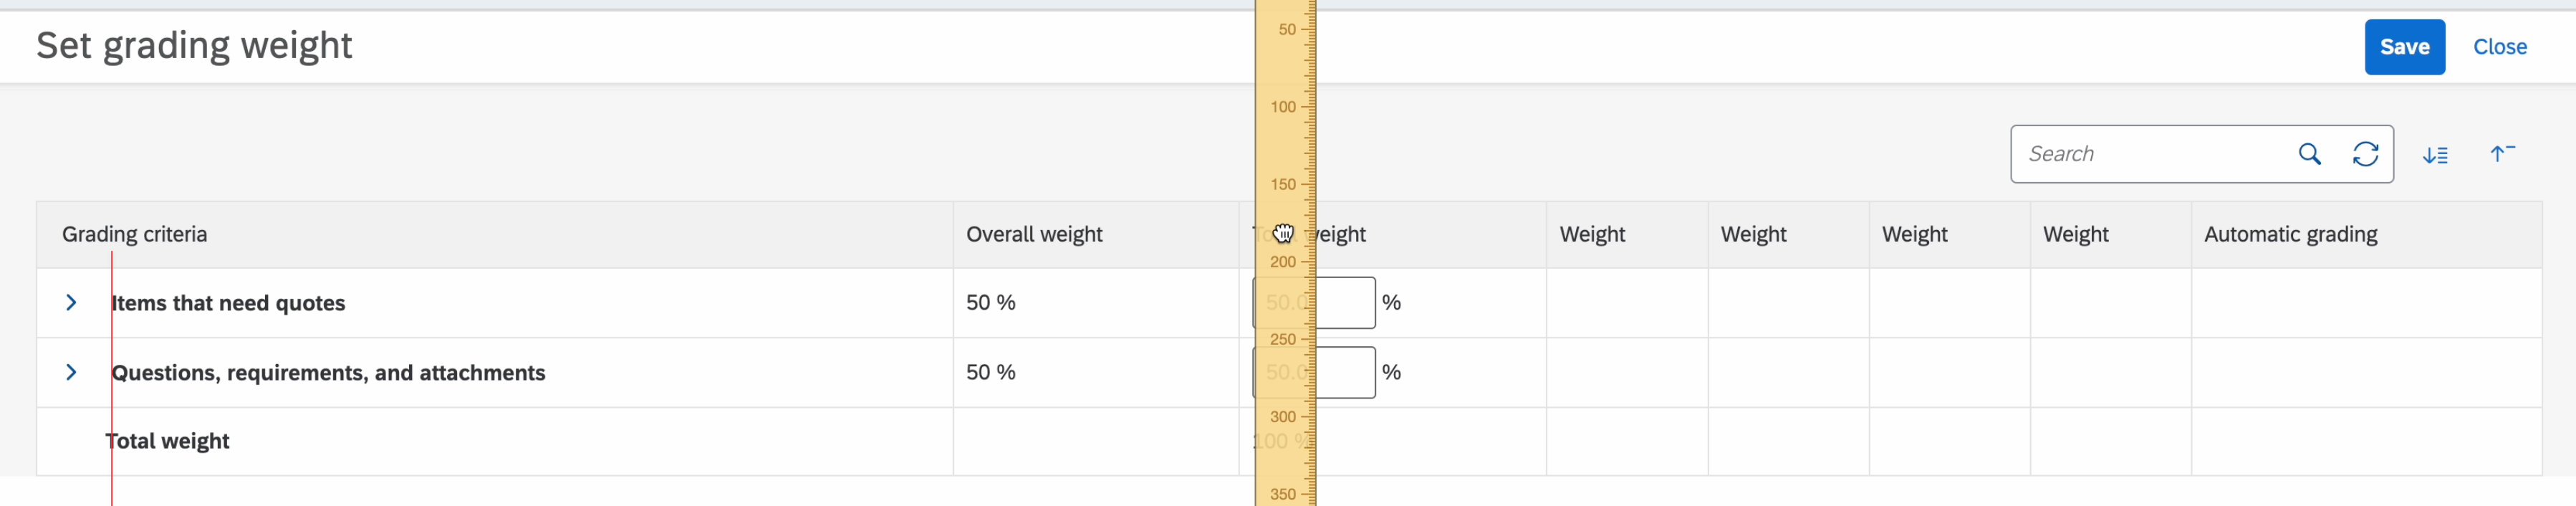Screen dimensions: 2576x506
Task: Click the search magnifier inside the Search field
Action: tap(2311, 153)
